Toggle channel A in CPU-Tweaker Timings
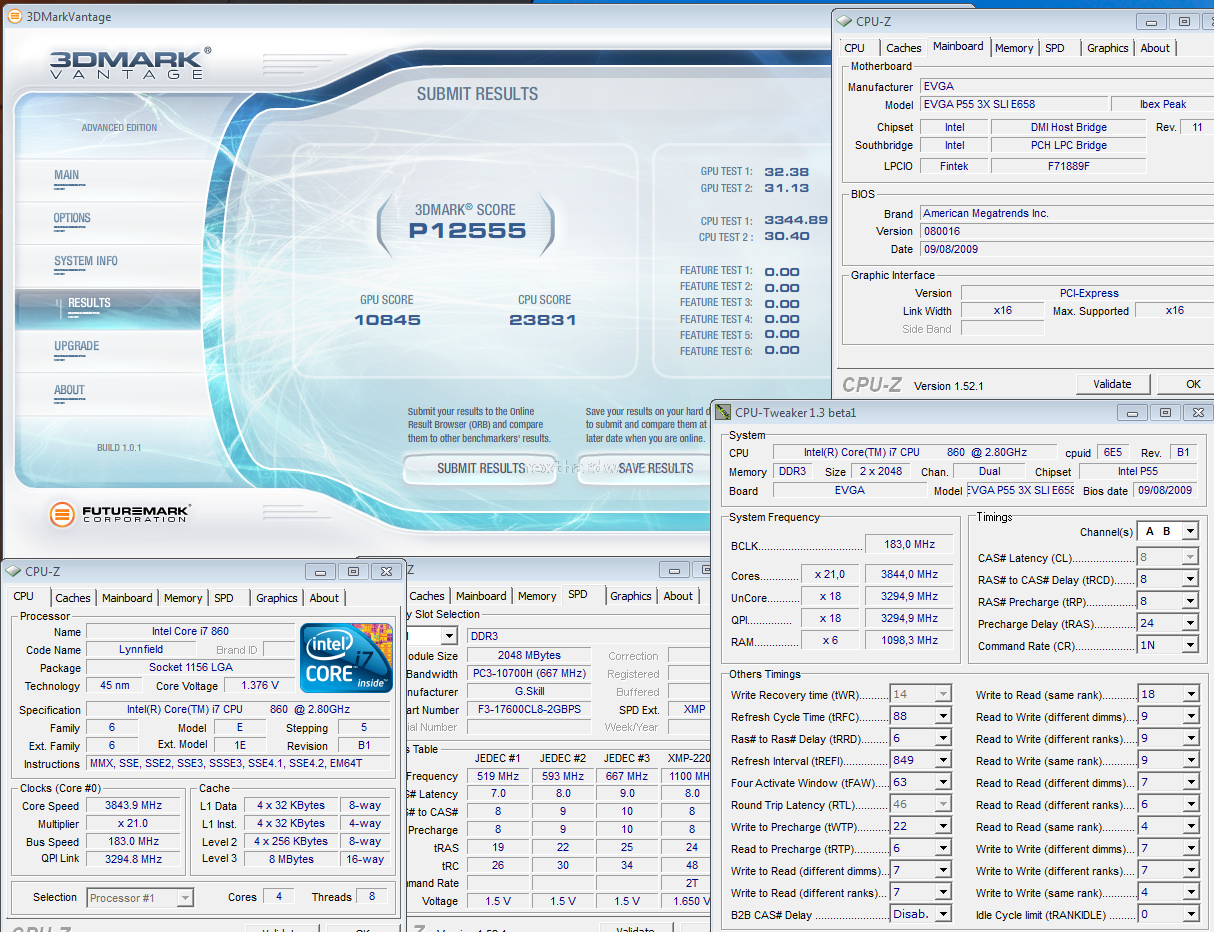Image resolution: width=1214 pixels, height=932 pixels. coord(1149,531)
